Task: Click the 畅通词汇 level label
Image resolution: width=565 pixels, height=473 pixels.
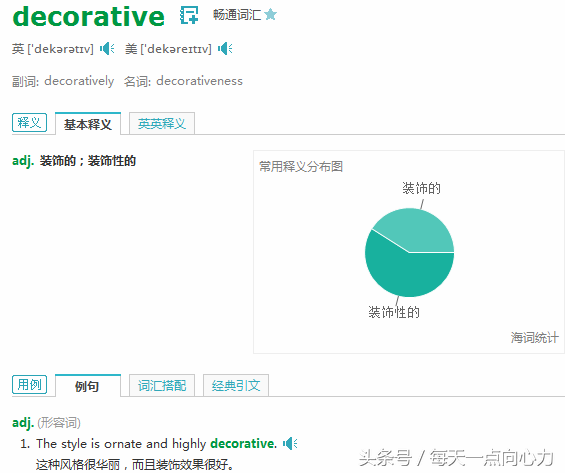Action: tap(237, 15)
